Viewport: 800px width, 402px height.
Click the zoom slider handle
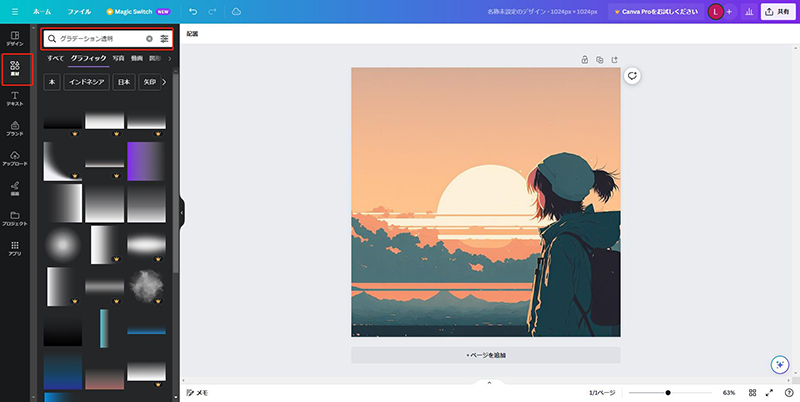pyautogui.click(x=668, y=393)
